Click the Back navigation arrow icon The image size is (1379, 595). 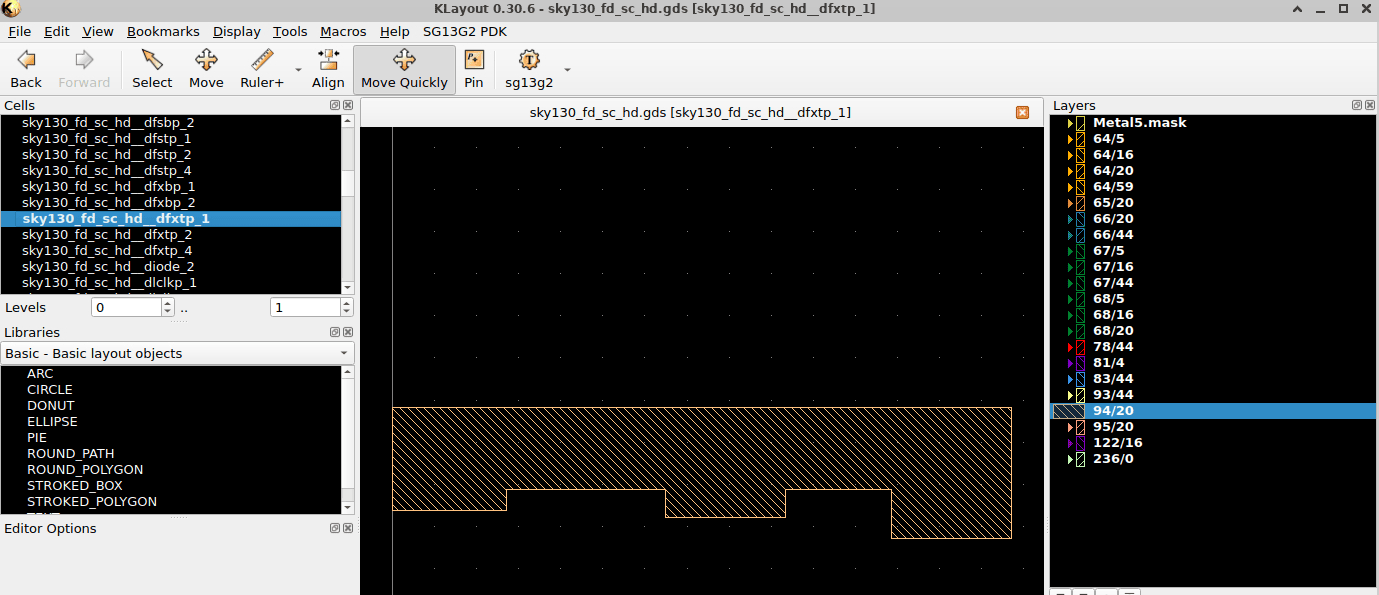coord(26,60)
